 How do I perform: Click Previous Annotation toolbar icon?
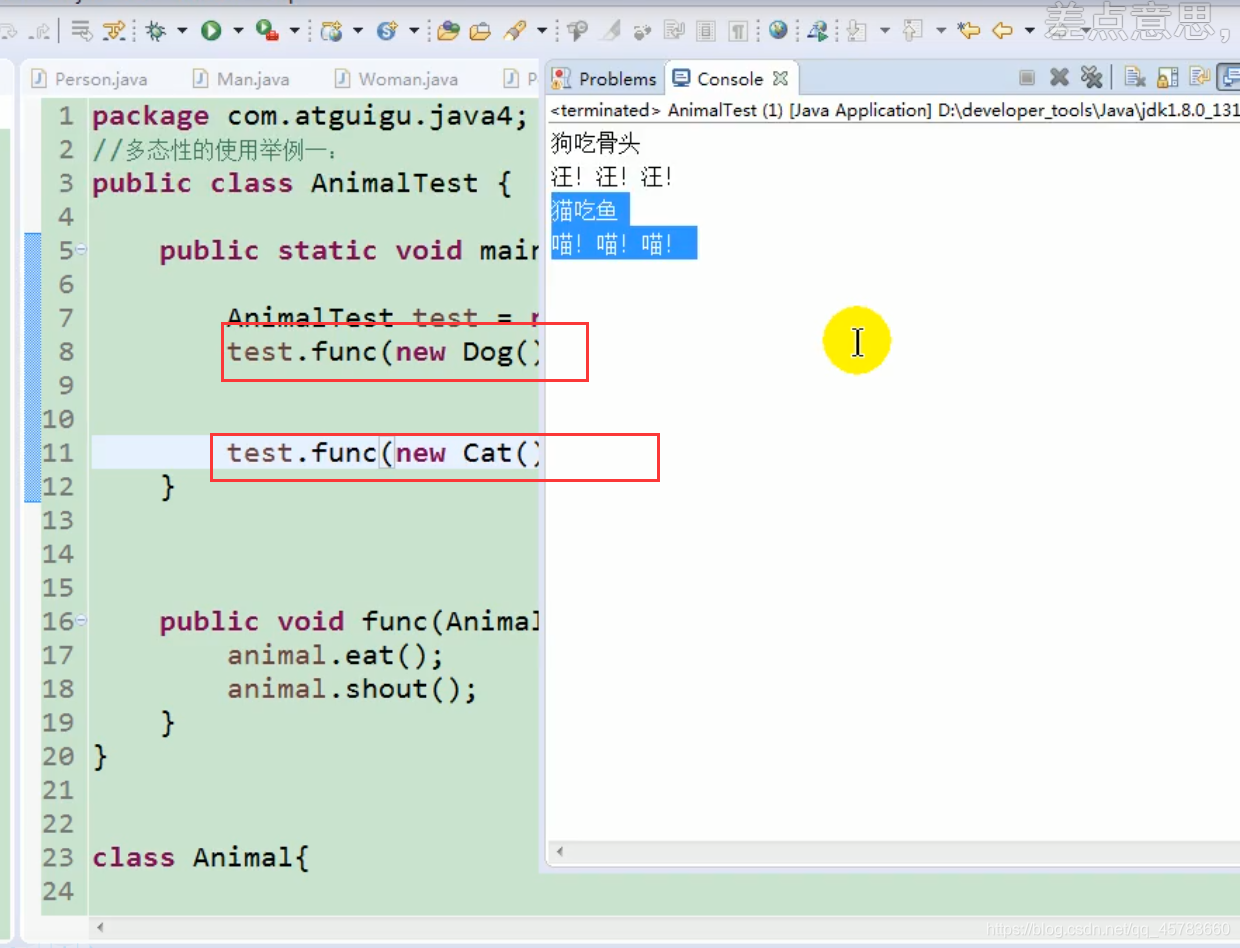tap(911, 31)
